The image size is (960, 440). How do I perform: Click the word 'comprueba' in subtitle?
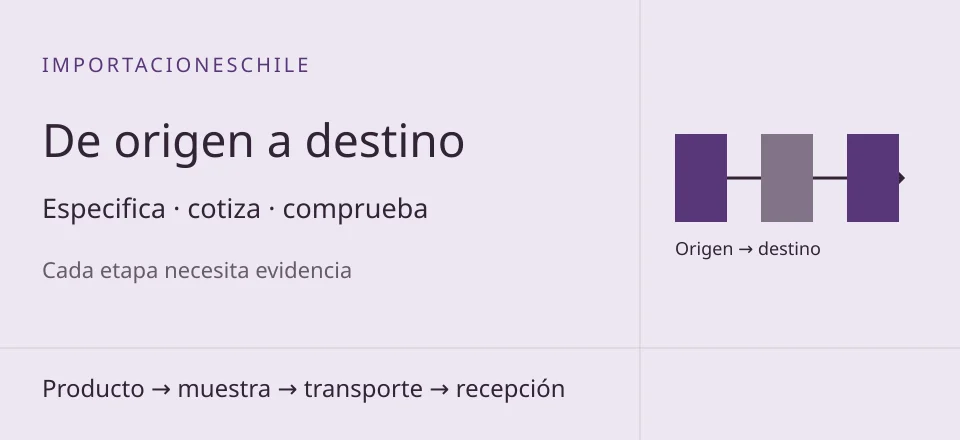coord(355,211)
